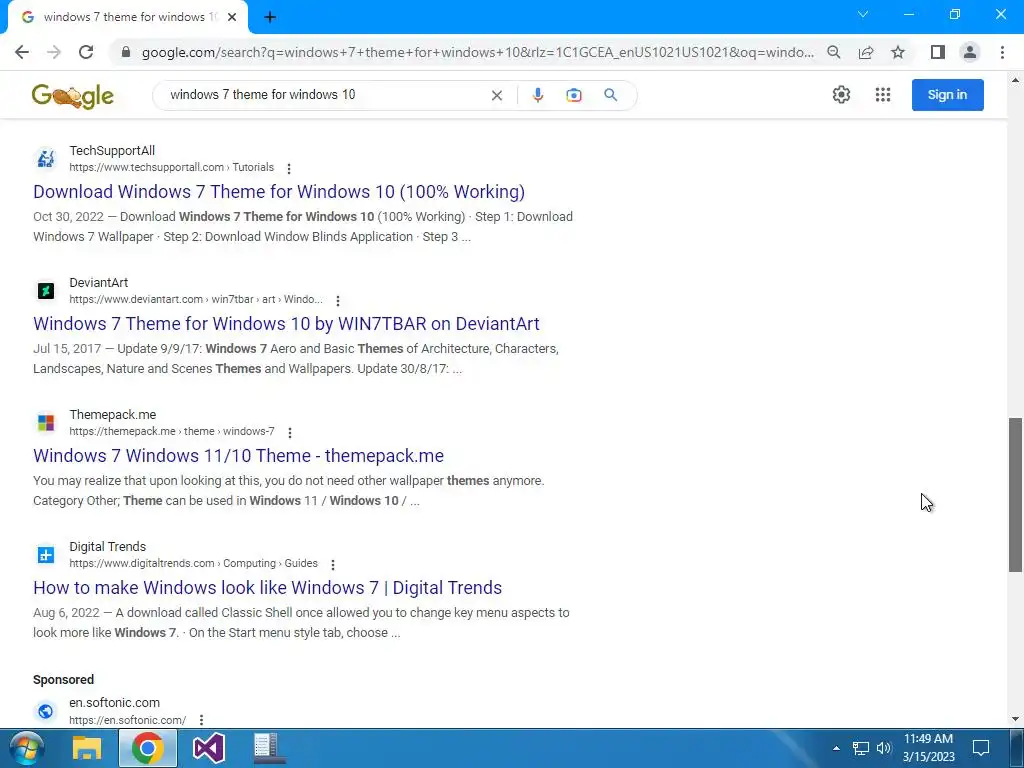The image size is (1024, 768).
Task: Open Visual Studio from taskbar
Action: pos(209,748)
